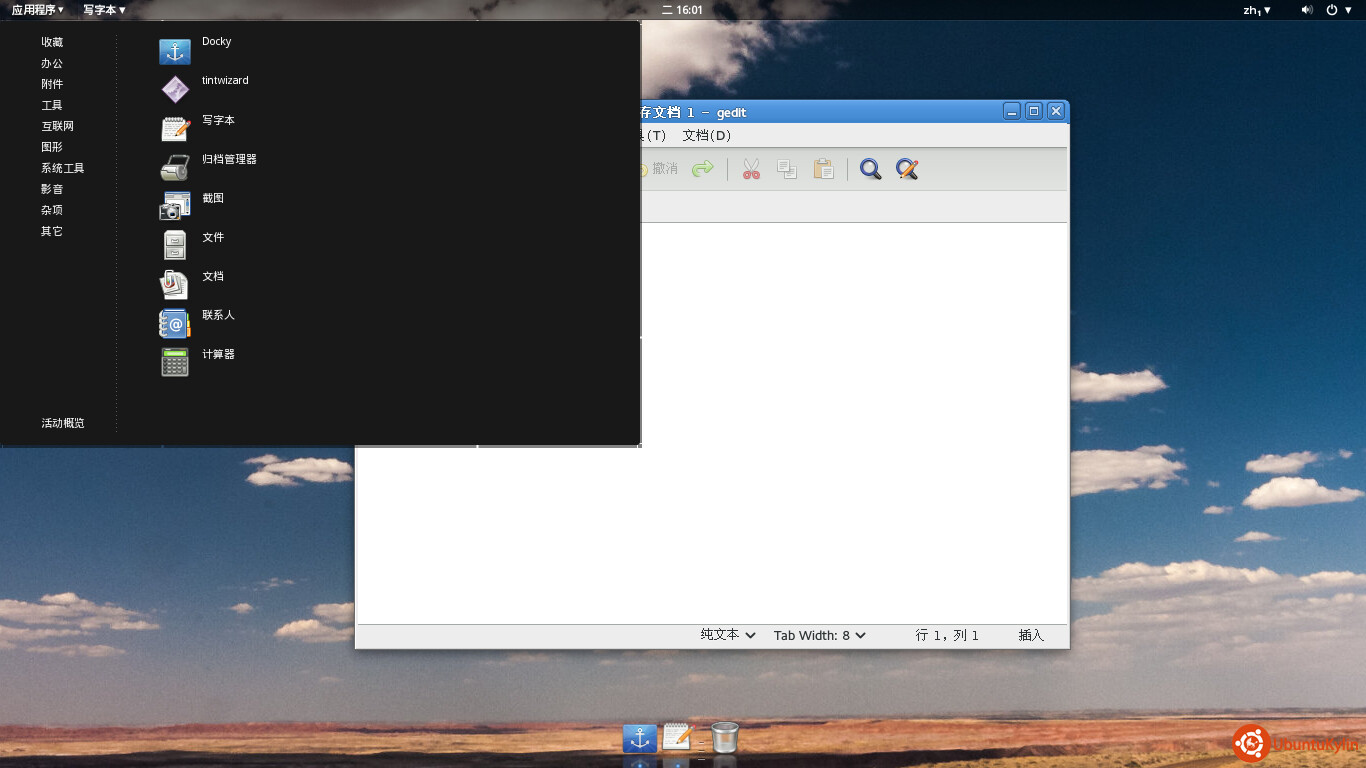This screenshot has height=768, width=1366.
Task: Click 活动概览 activities overview
Action: tap(62, 423)
